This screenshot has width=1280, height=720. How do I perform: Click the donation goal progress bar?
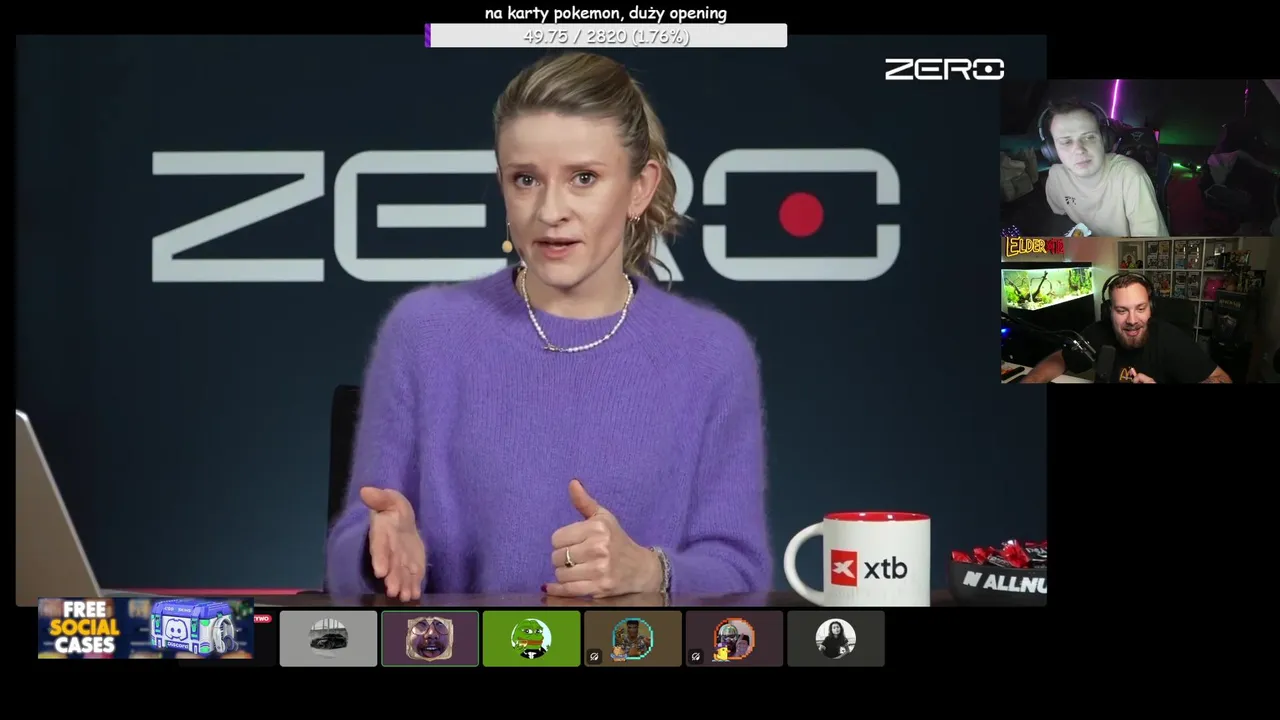606,36
